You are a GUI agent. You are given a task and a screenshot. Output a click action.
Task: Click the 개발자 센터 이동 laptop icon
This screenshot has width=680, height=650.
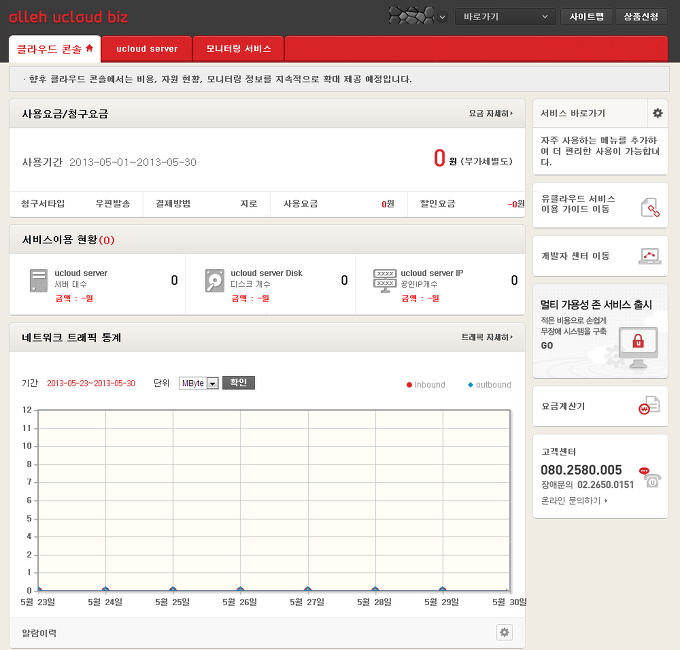pyautogui.click(x=650, y=256)
